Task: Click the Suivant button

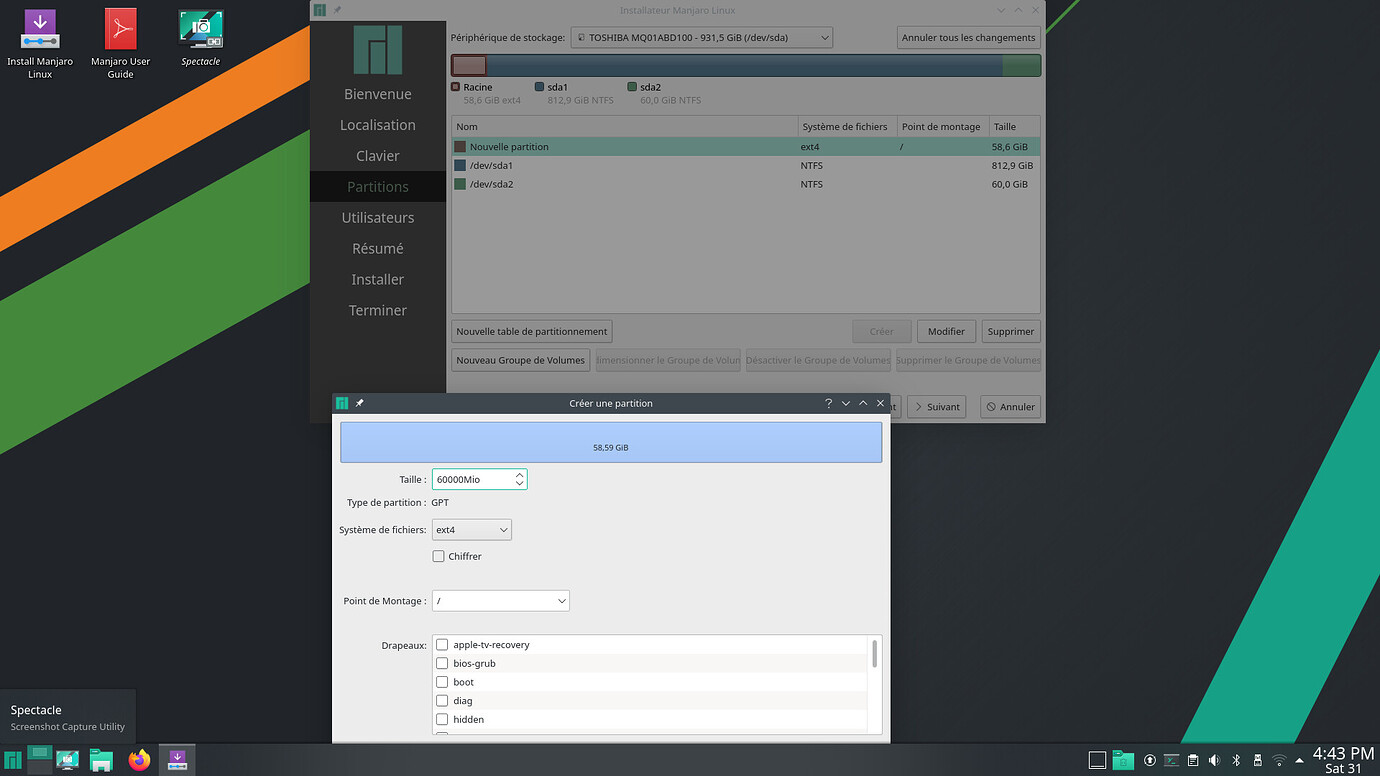Action: coord(938,407)
